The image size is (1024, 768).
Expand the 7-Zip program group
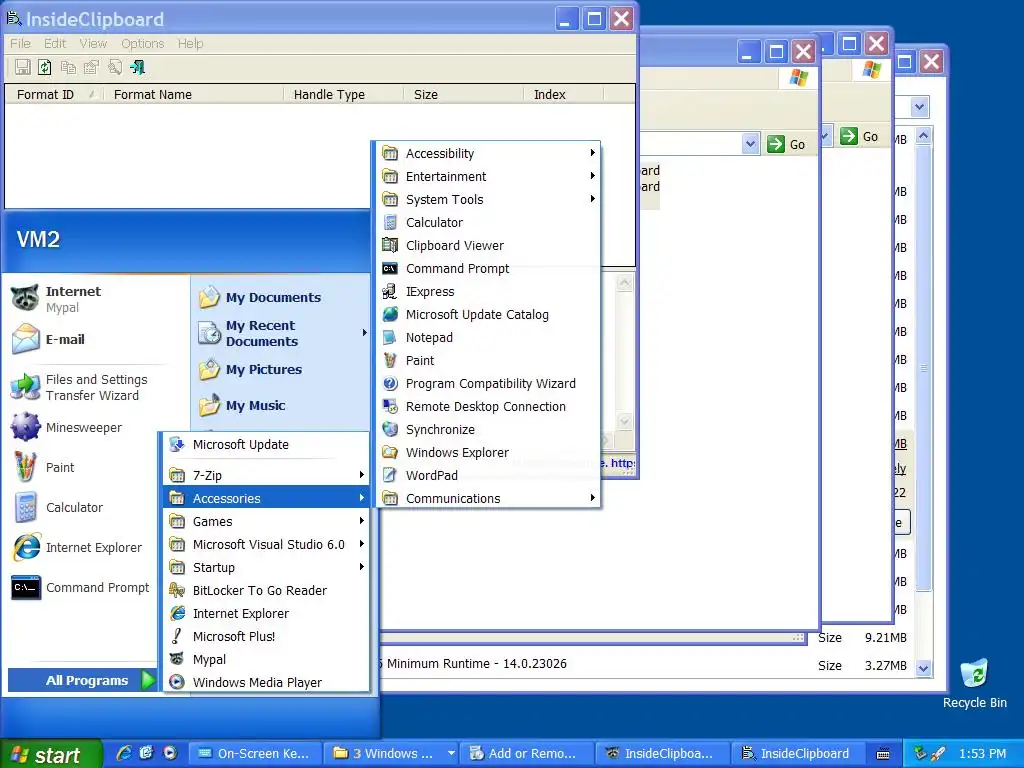(266, 475)
